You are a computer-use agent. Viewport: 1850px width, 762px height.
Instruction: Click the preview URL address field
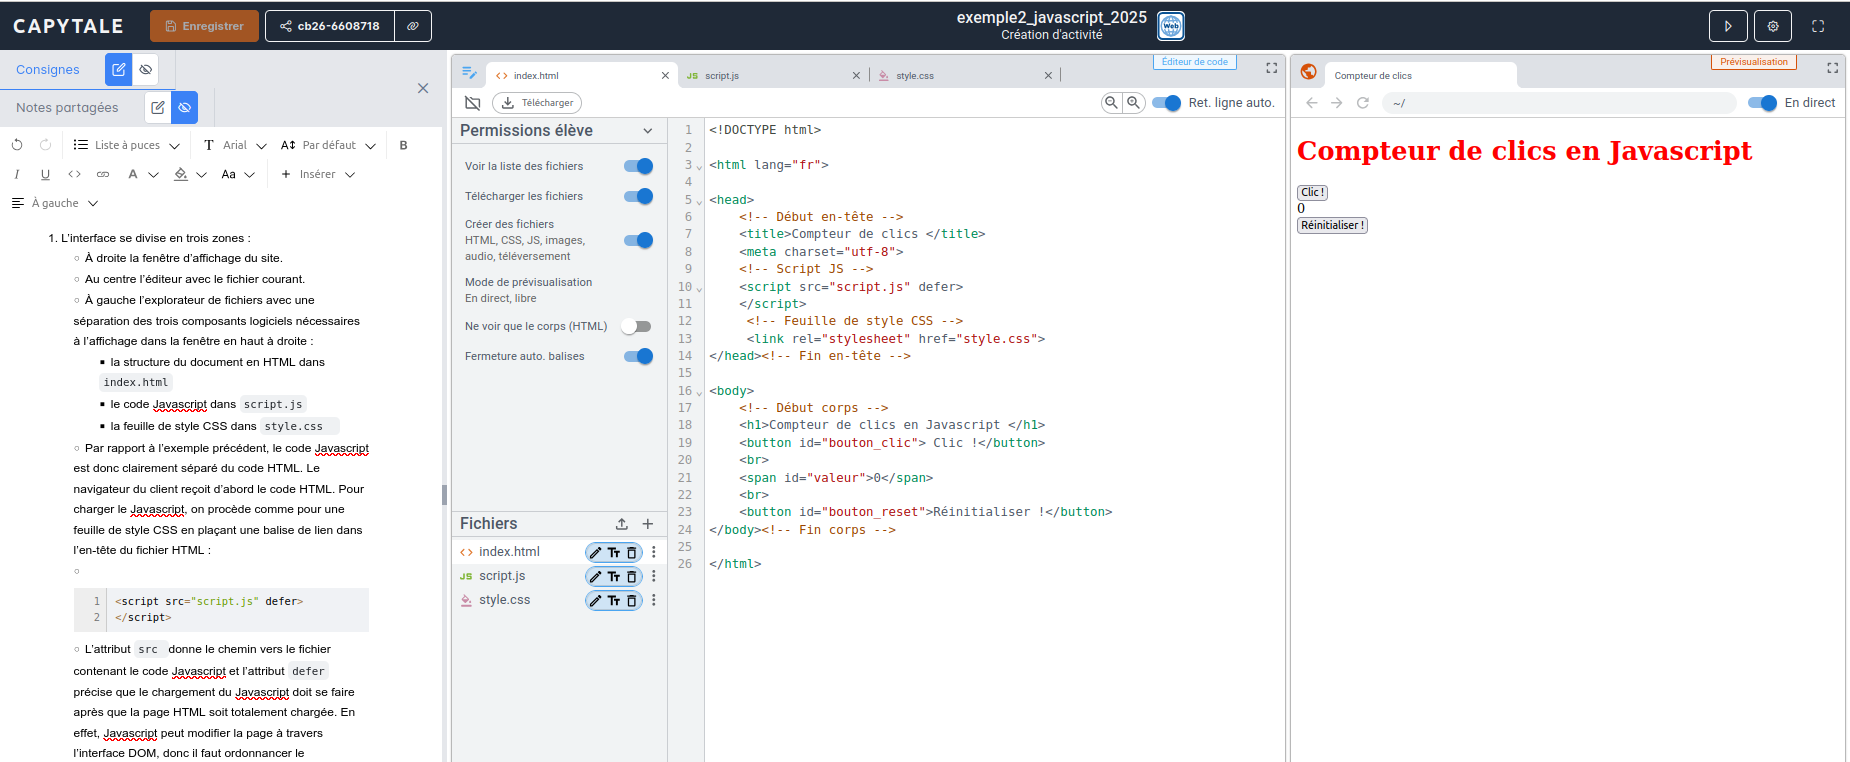[x=1559, y=103]
